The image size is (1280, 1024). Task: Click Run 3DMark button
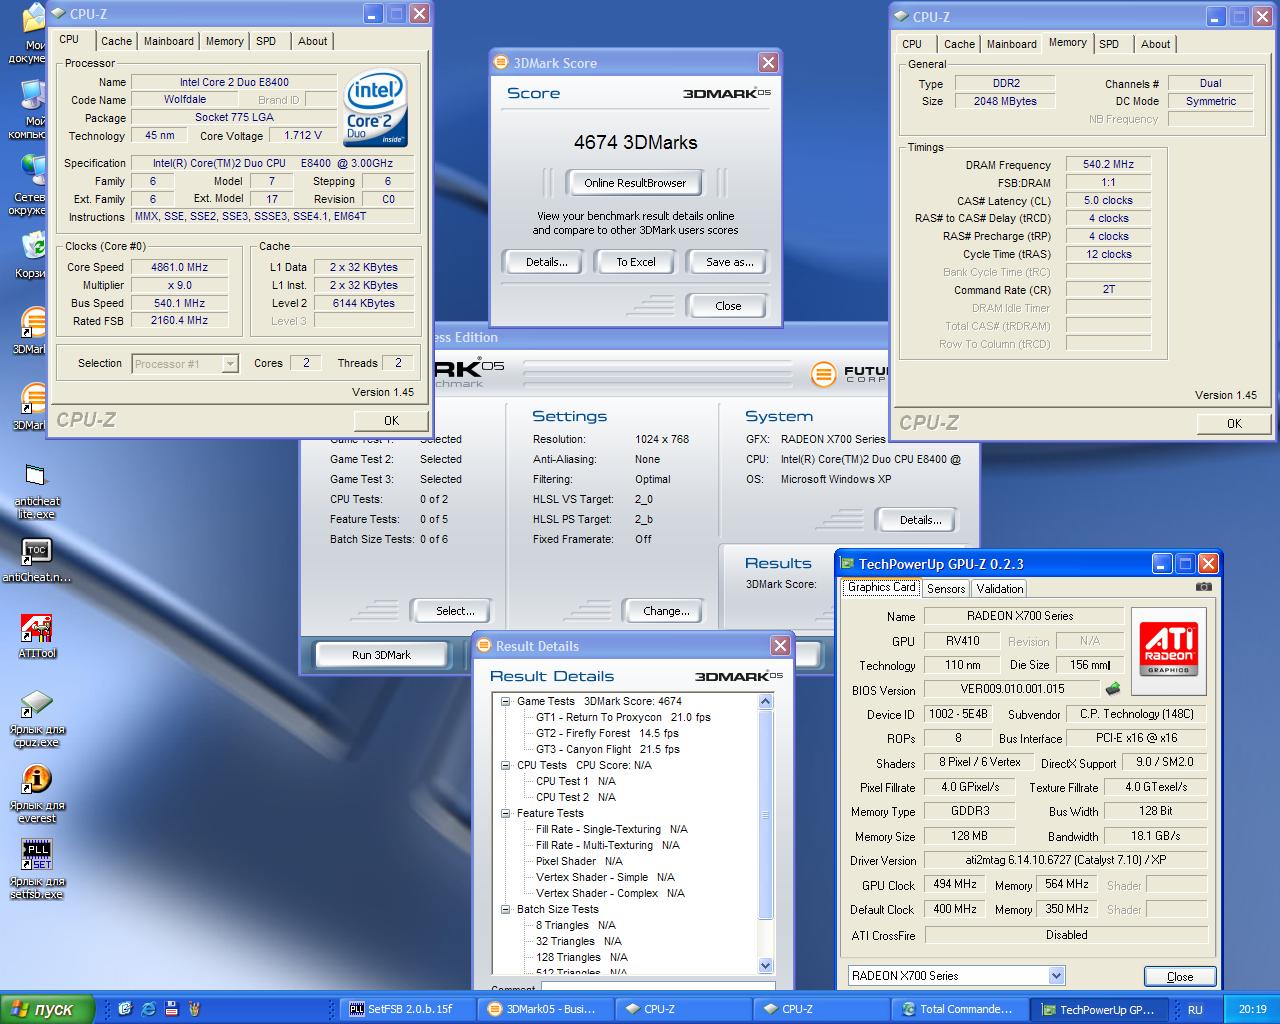click(x=381, y=655)
